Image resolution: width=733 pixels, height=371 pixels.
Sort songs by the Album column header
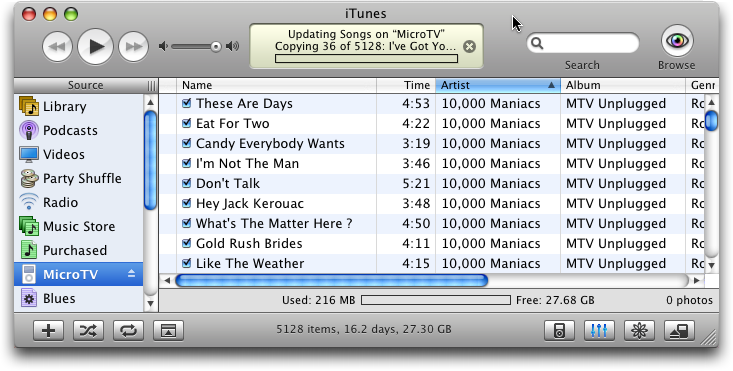pyautogui.click(x=623, y=86)
